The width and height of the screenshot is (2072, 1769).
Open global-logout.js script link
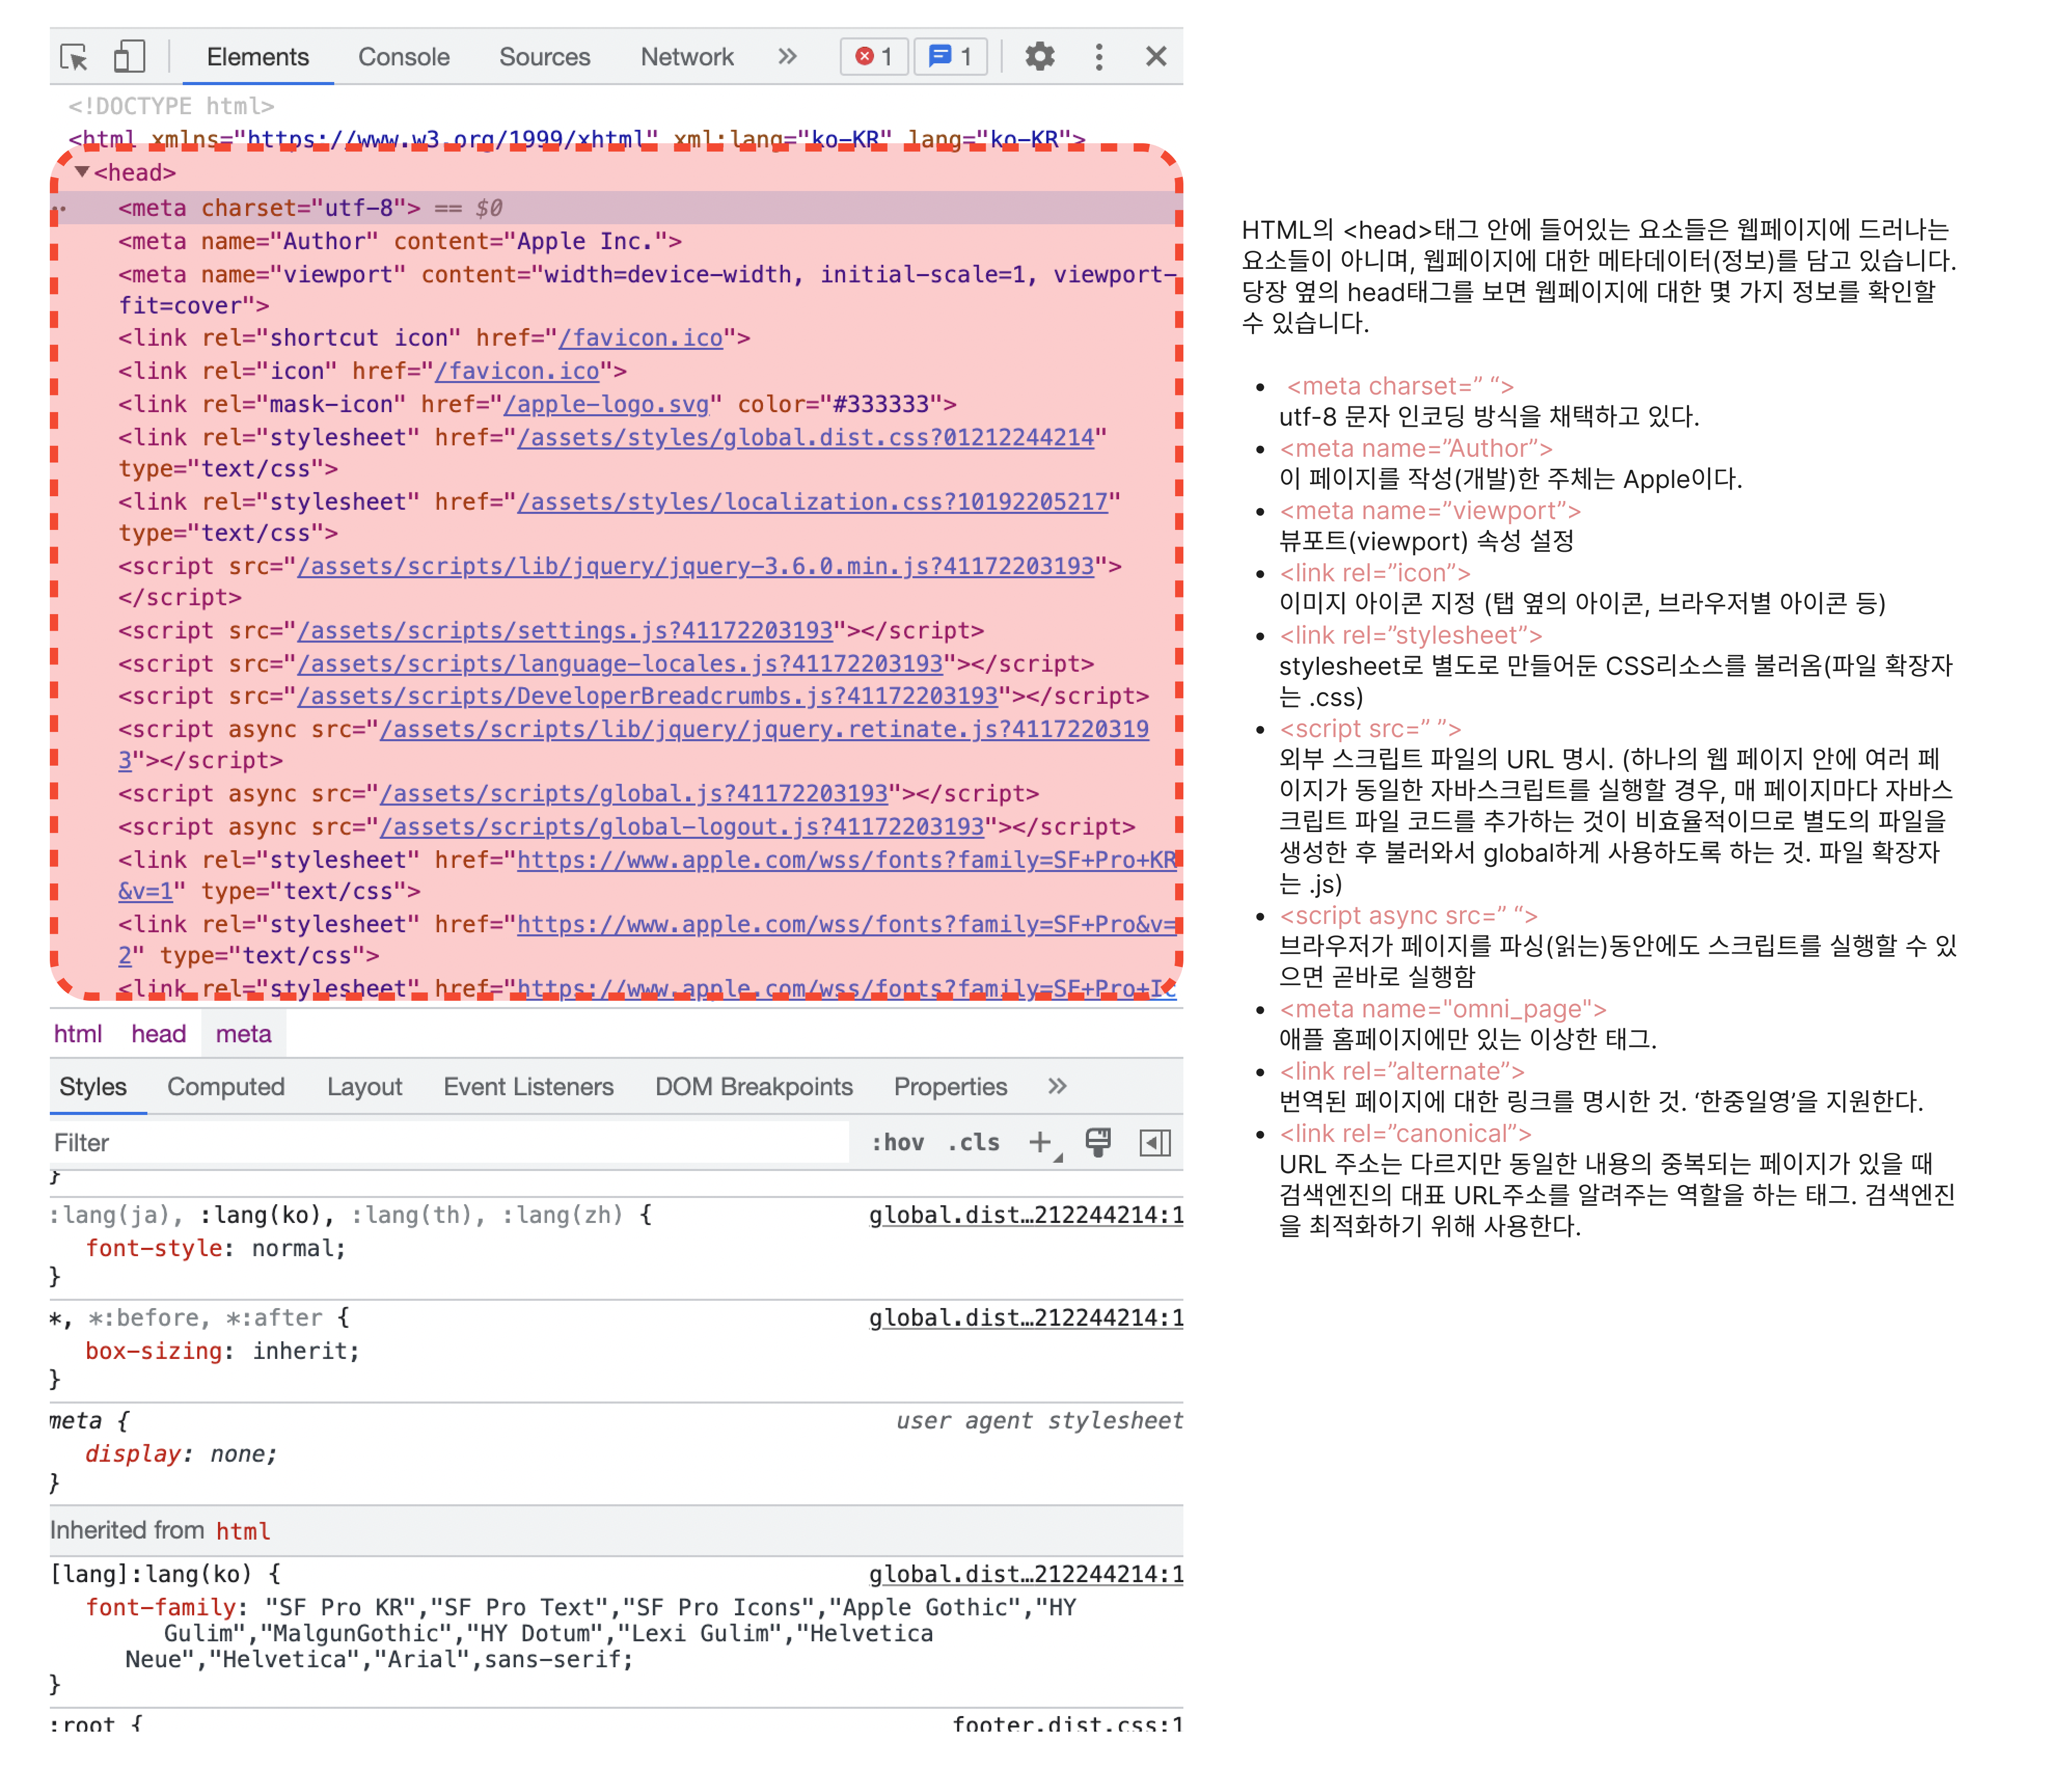(x=682, y=826)
